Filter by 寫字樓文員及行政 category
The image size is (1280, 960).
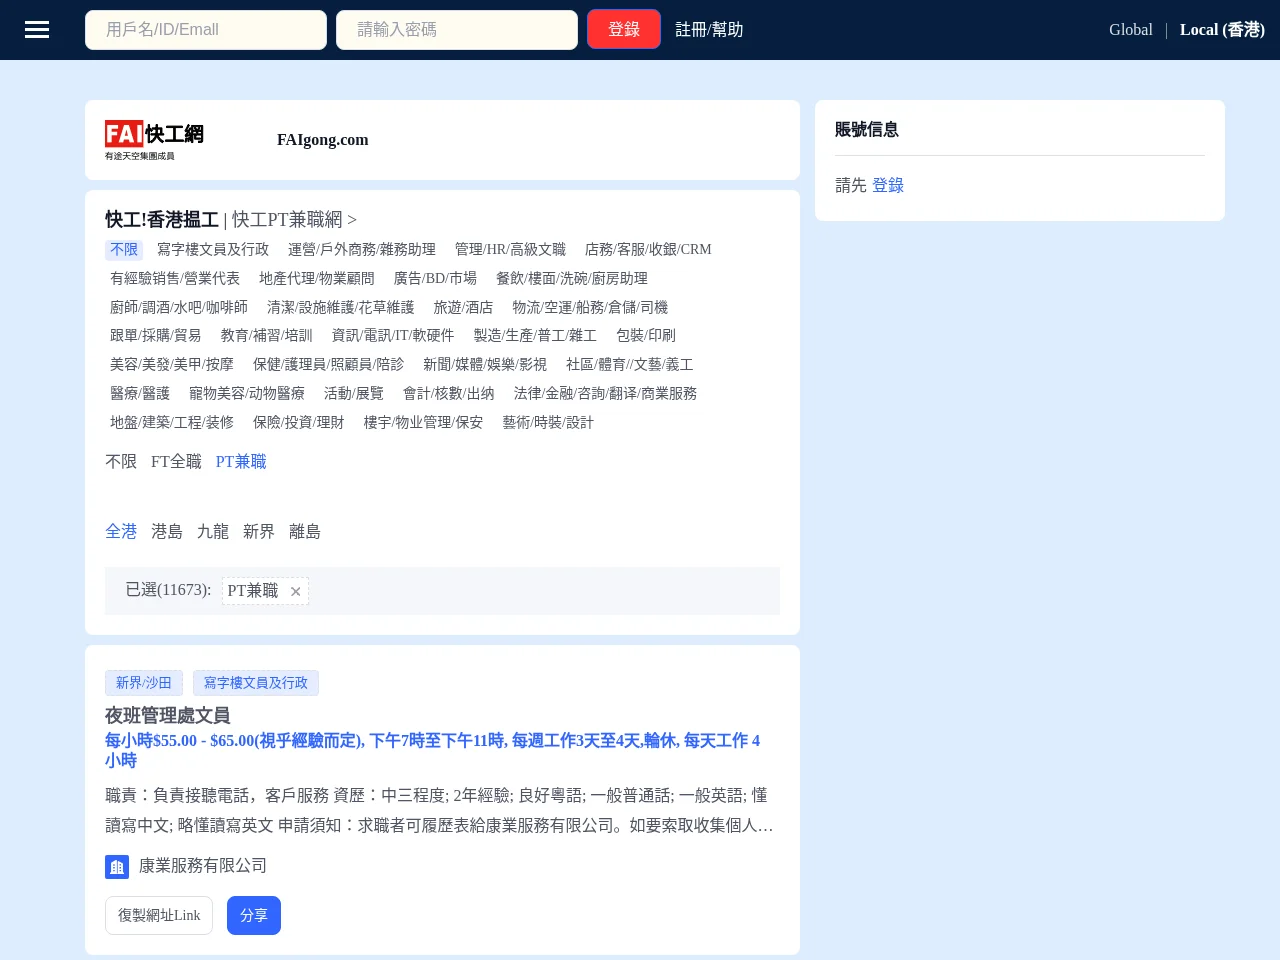coord(213,250)
